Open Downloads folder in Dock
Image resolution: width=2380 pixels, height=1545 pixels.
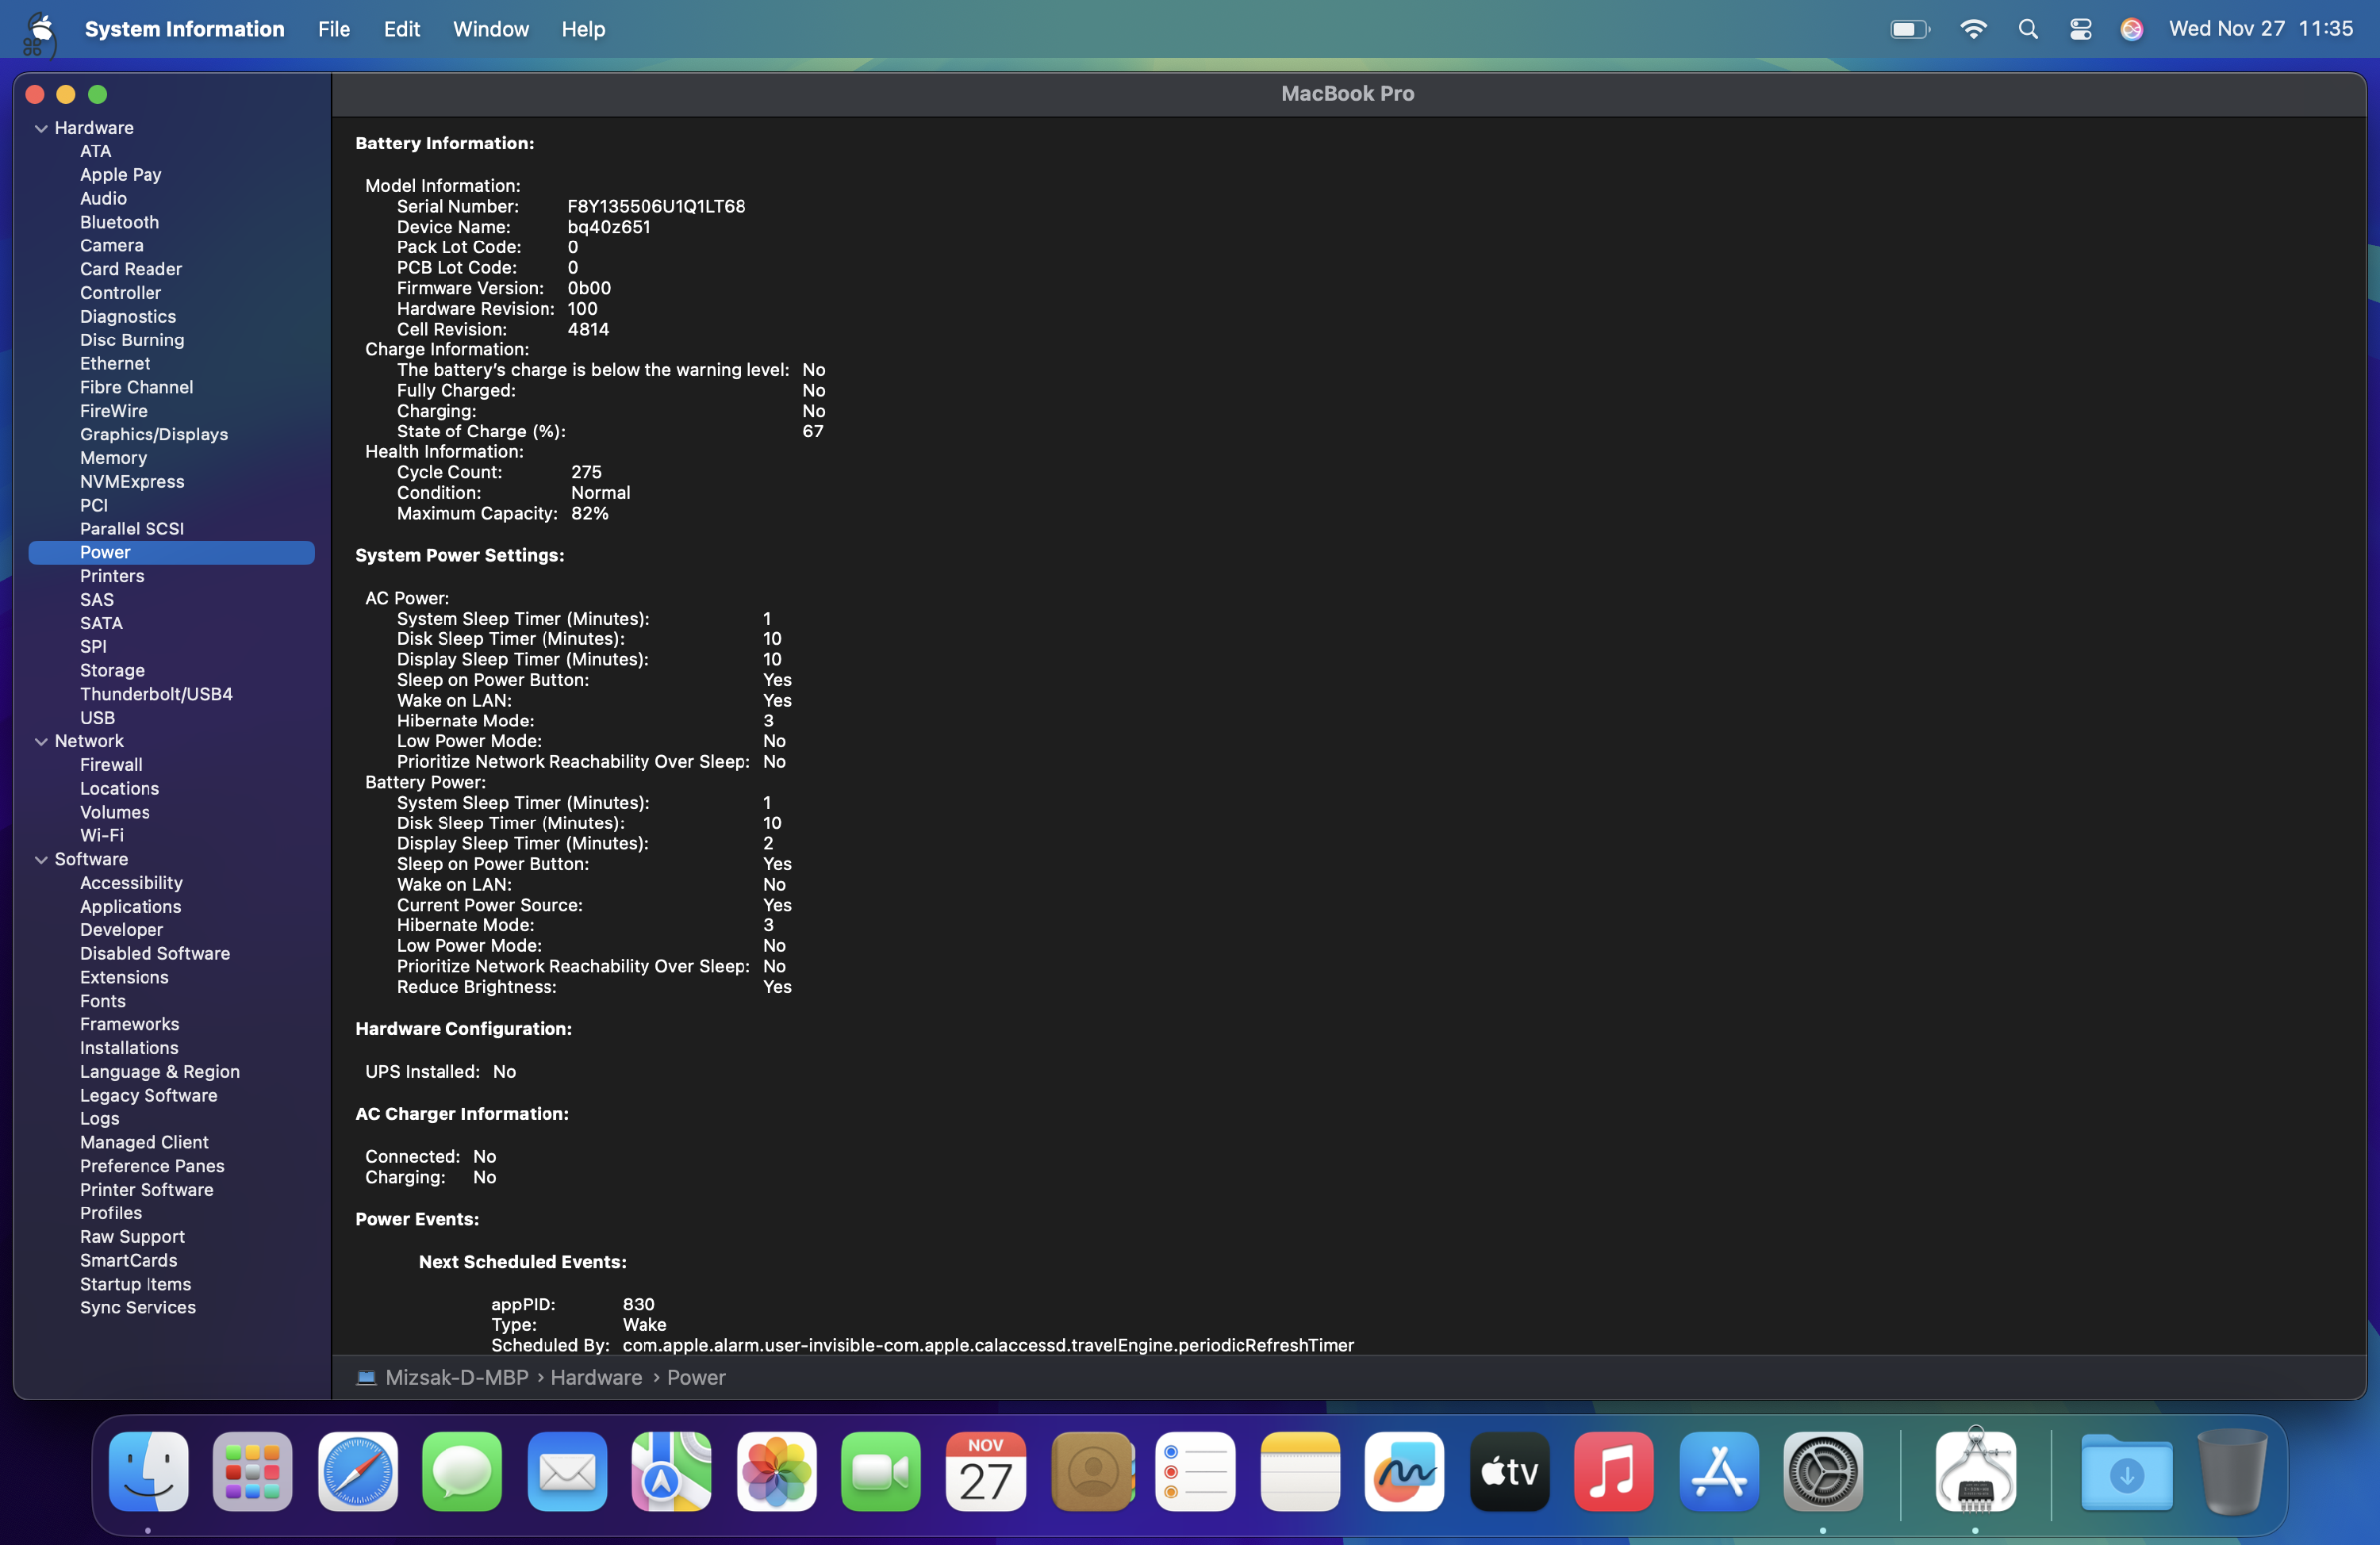[x=2127, y=1471]
